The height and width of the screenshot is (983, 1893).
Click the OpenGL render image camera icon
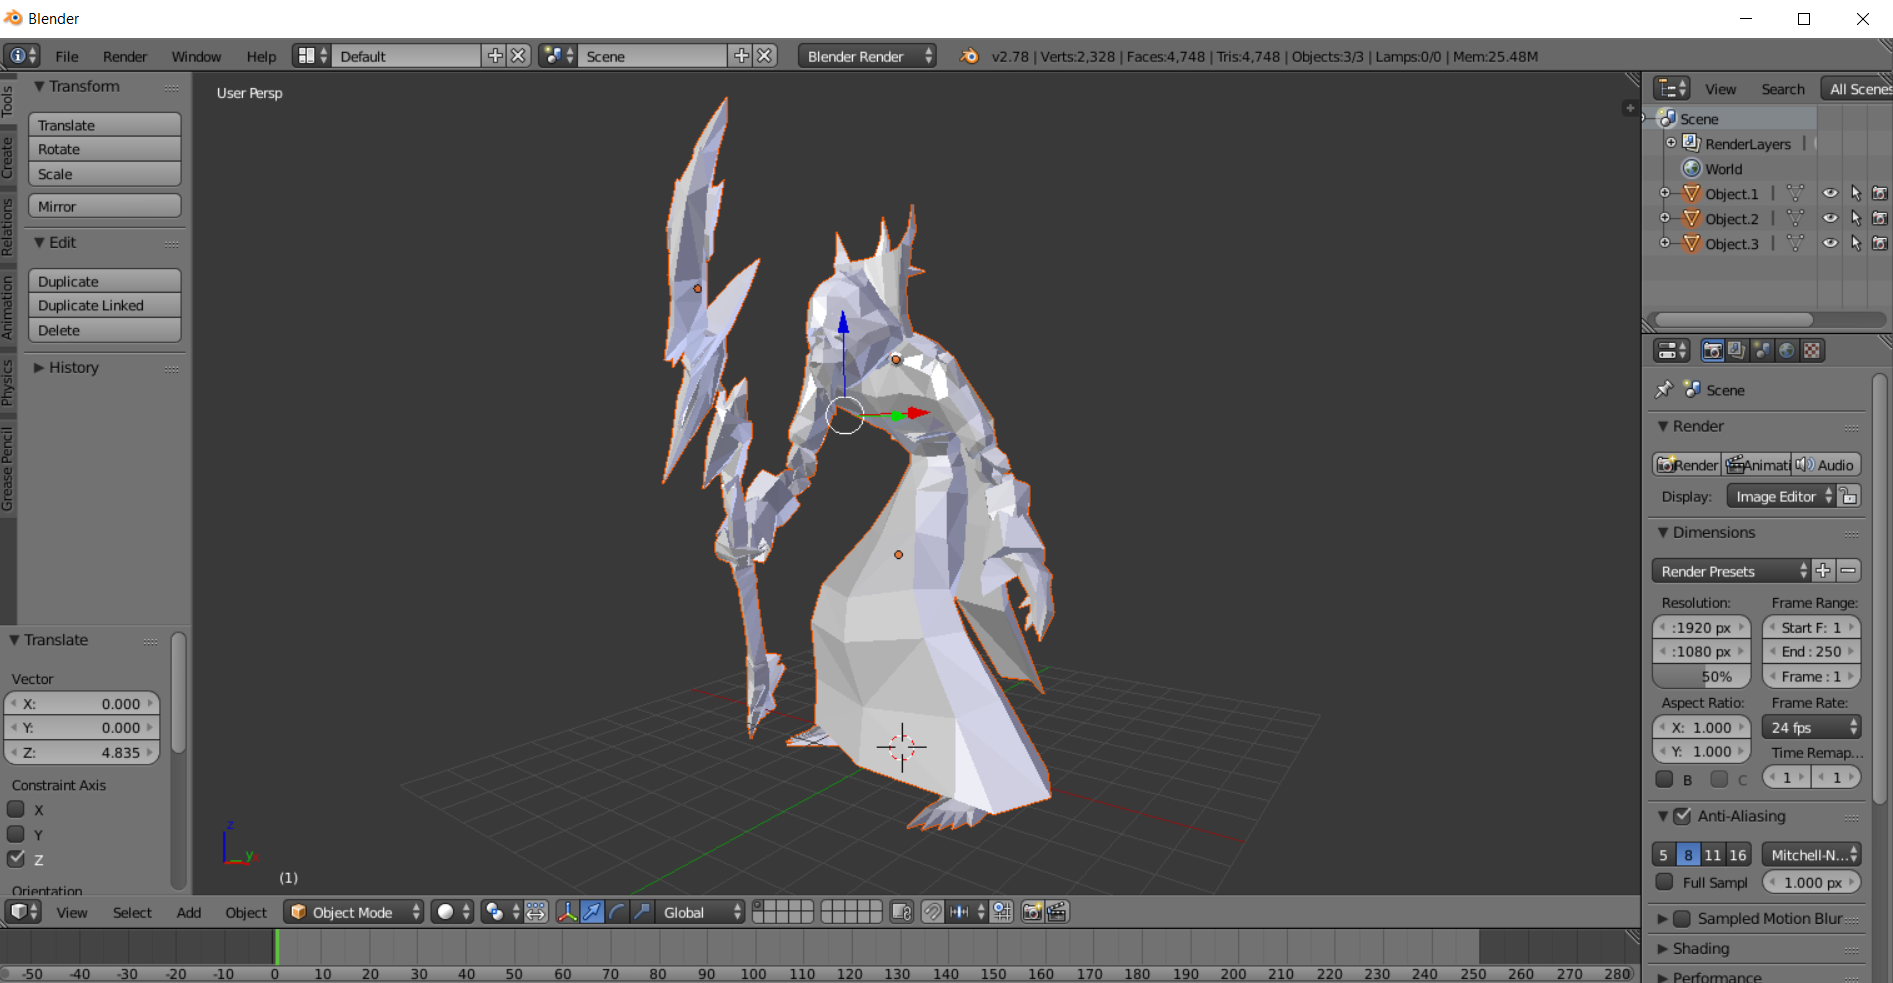click(x=1032, y=912)
